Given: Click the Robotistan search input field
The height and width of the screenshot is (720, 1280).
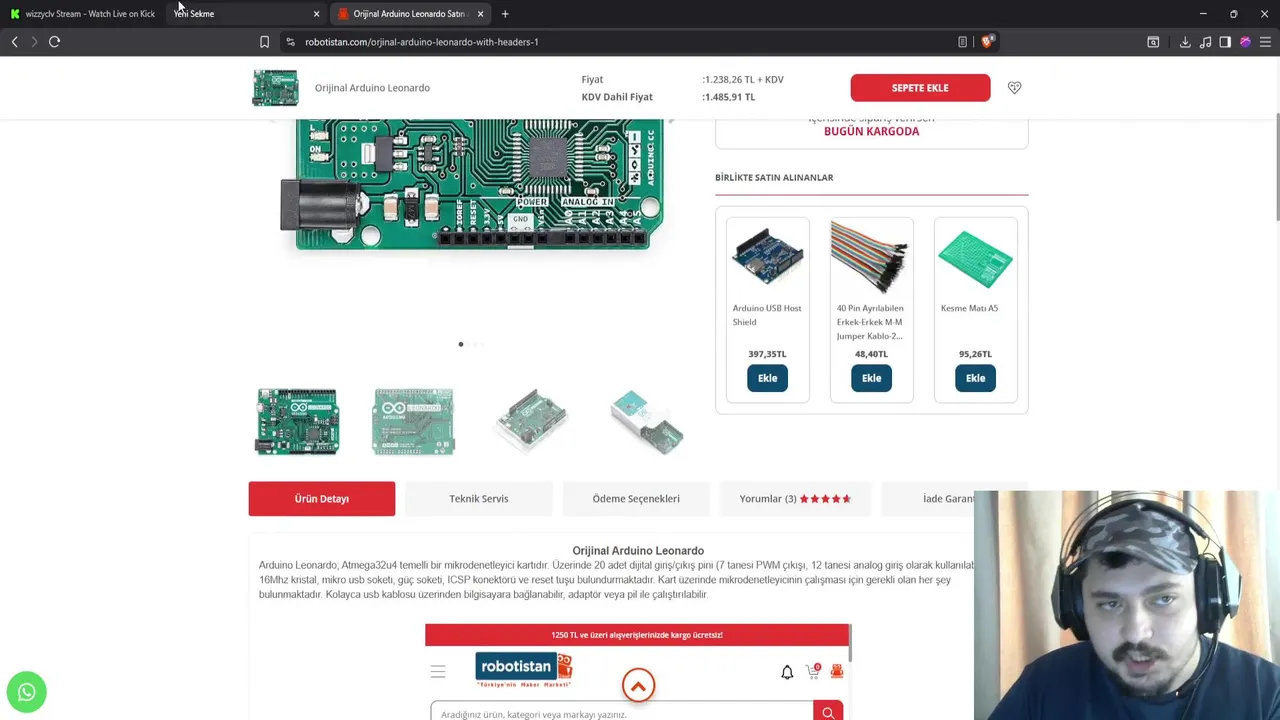Looking at the screenshot, I should (x=622, y=713).
